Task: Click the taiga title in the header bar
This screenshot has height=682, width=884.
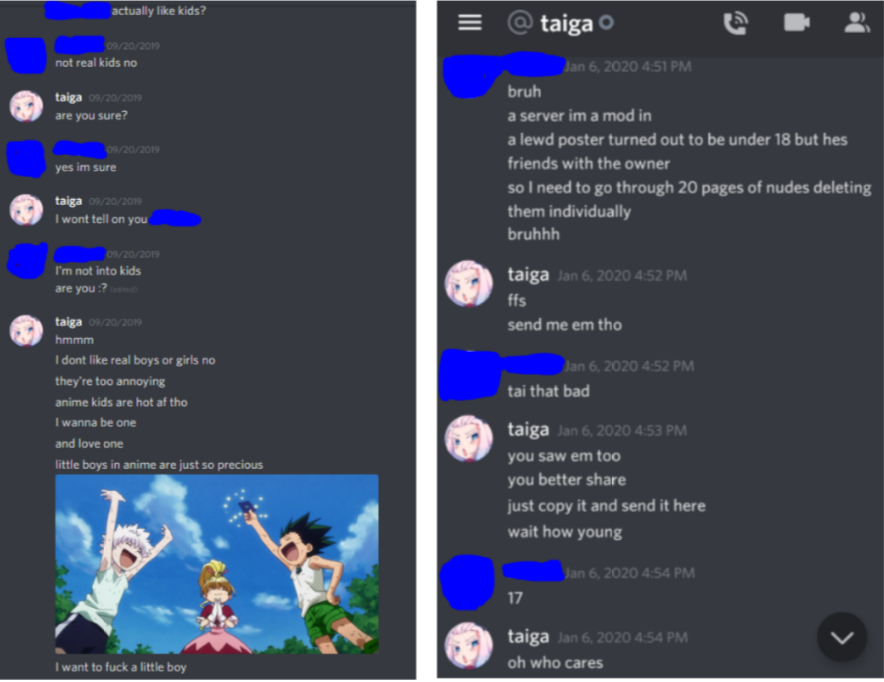Action: pyautogui.click(x=567, y=24)
